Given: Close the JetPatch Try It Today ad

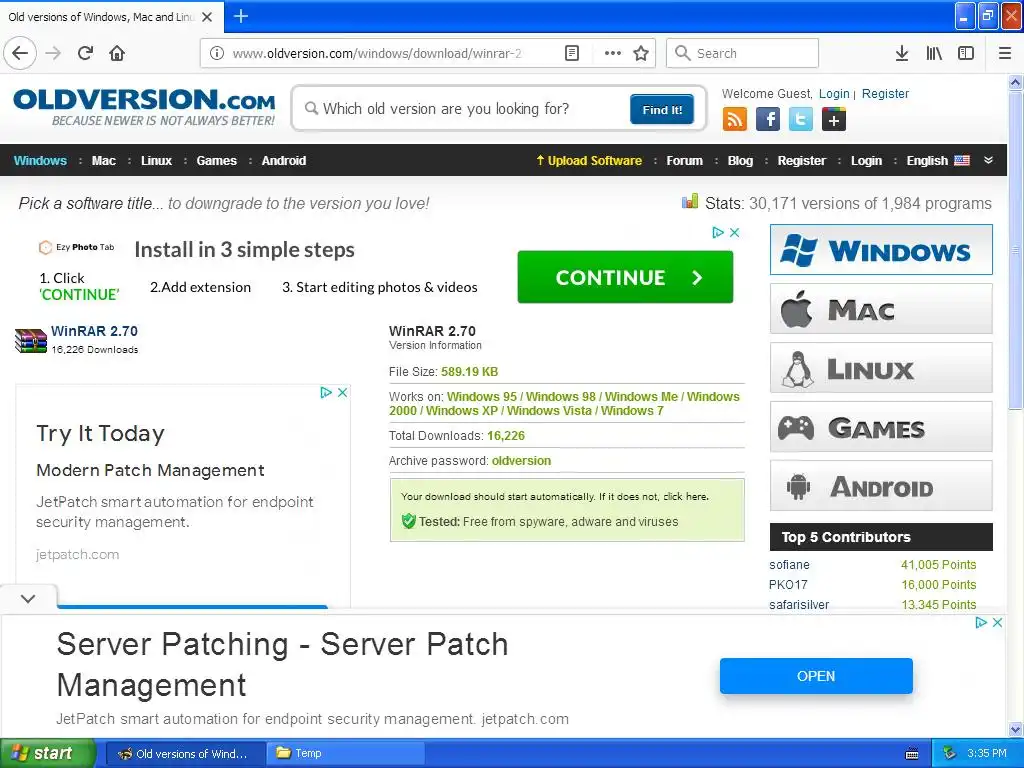Looking at the screenshot, I should [x=342, y=392].
